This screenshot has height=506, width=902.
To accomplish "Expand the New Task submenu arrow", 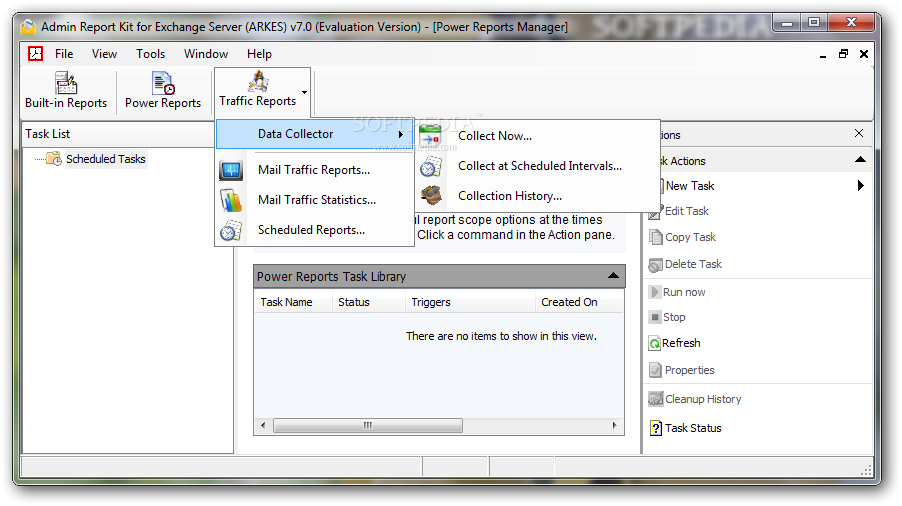I will [861, 186].
